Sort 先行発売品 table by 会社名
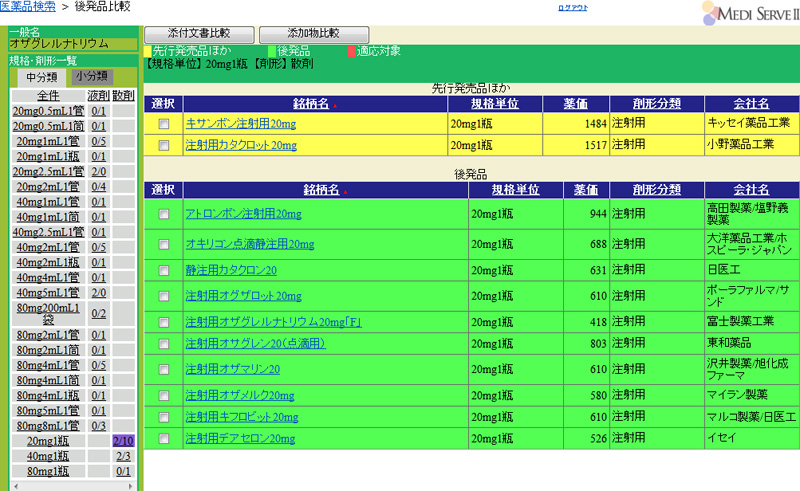800x491 pixels. [x=751, y=104]
